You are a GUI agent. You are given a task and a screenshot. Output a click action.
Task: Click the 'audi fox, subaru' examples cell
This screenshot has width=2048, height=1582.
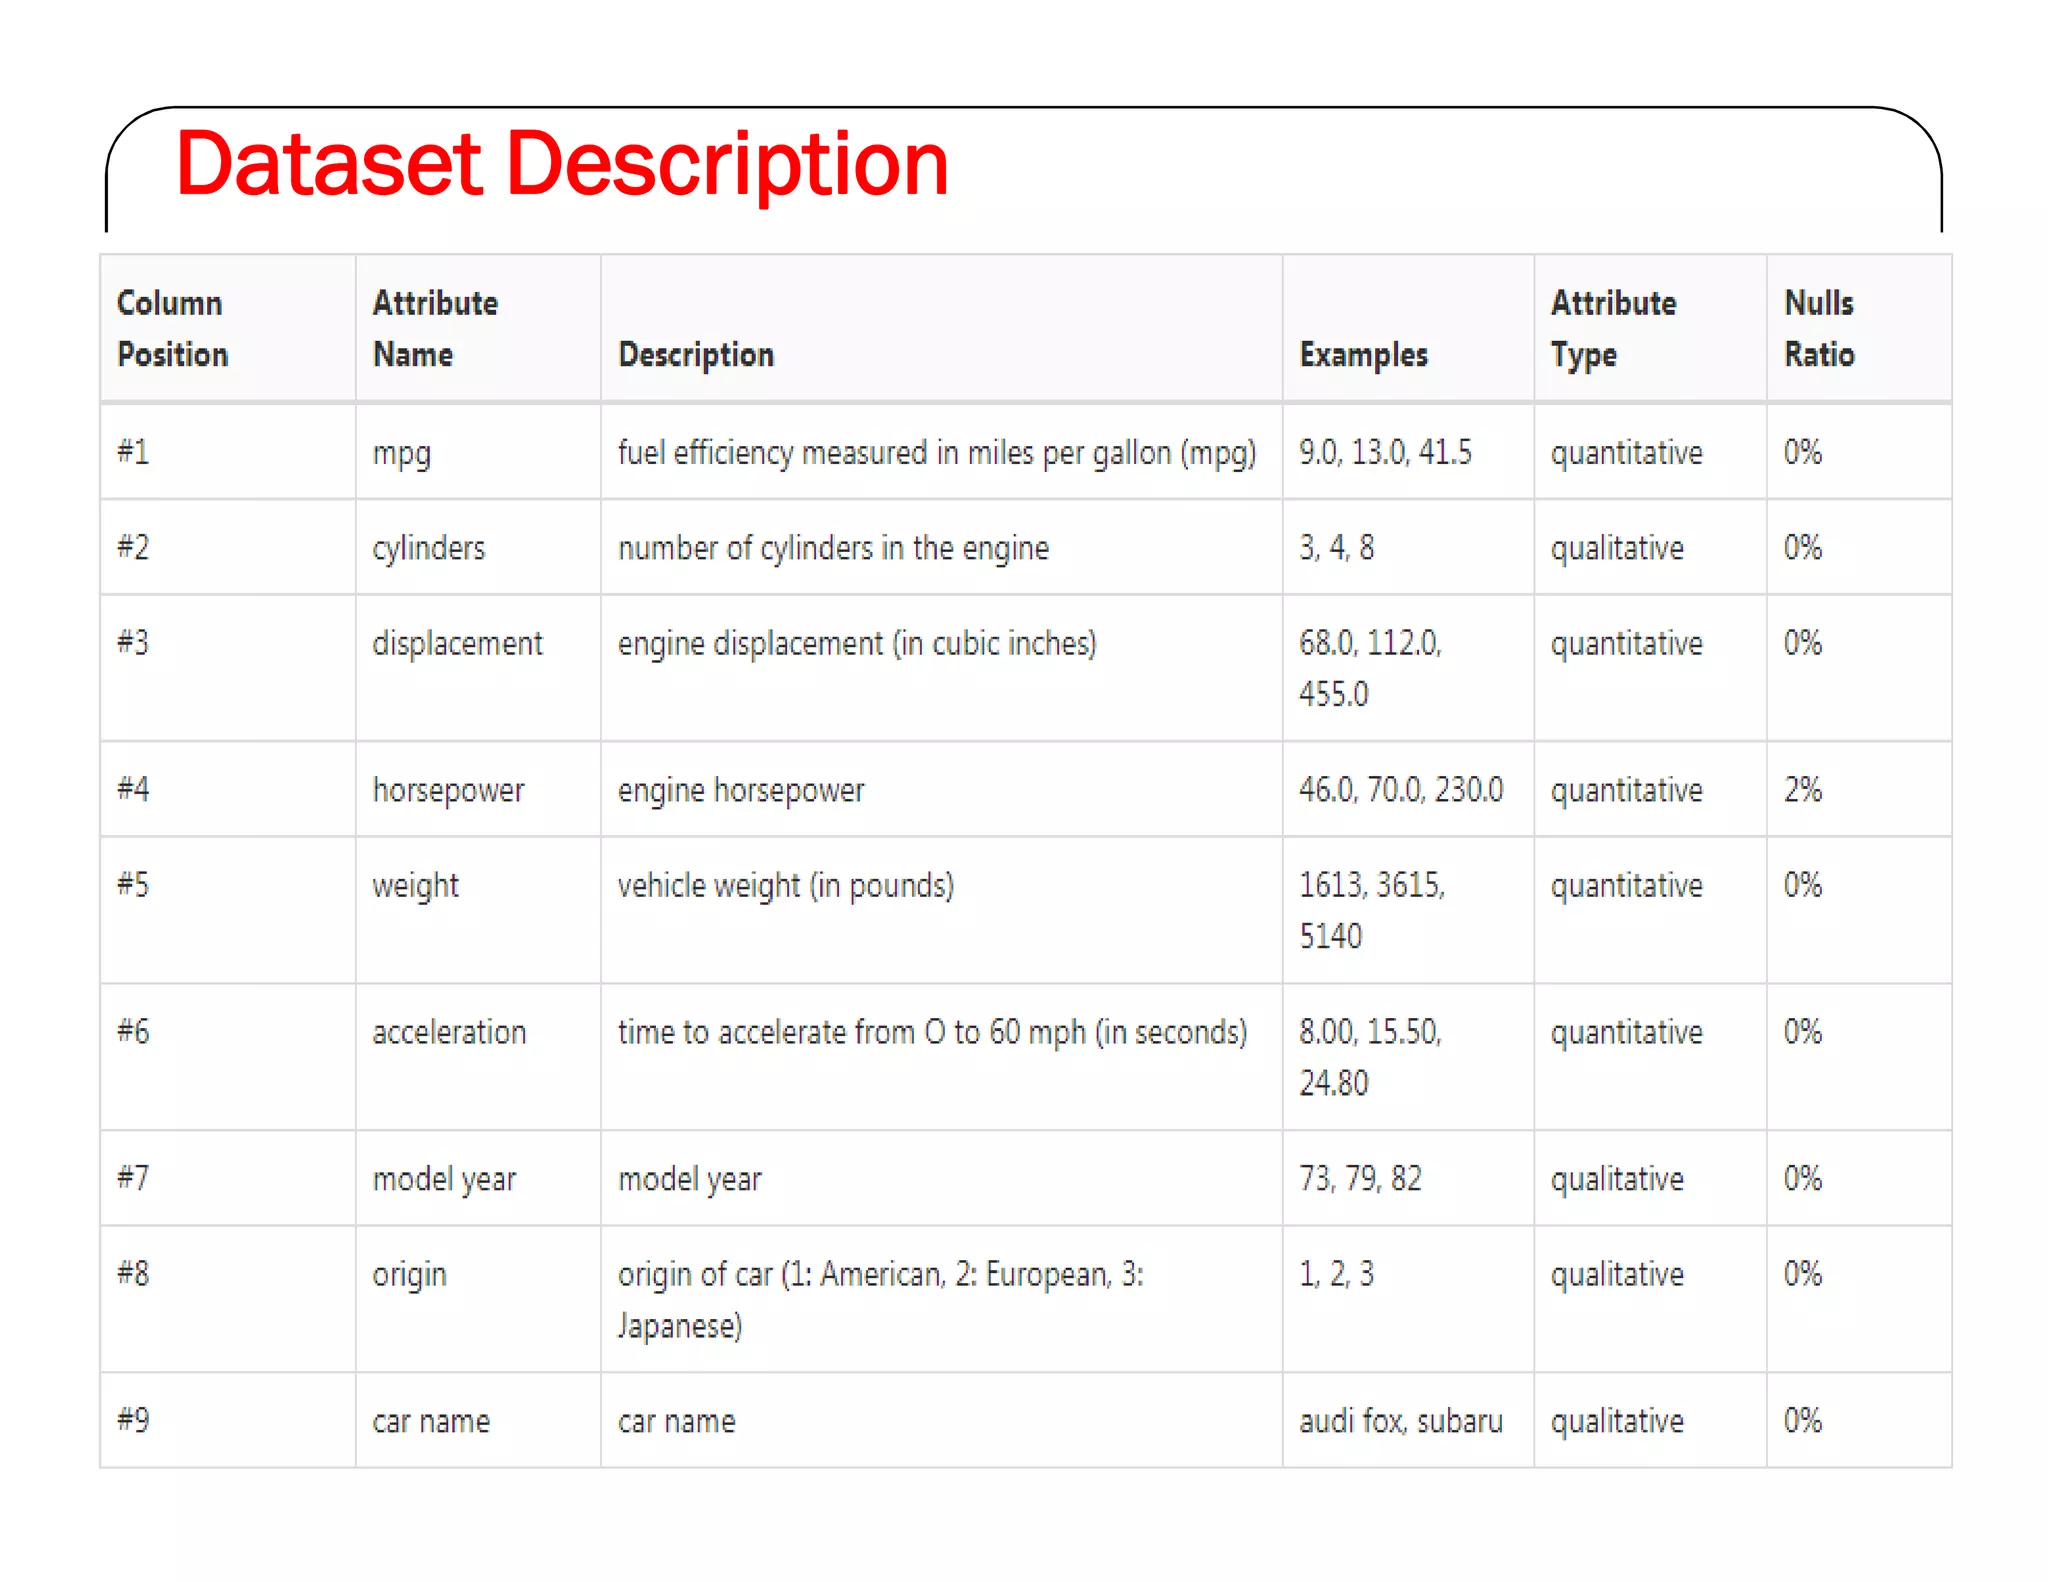tap(1408, 1420)
